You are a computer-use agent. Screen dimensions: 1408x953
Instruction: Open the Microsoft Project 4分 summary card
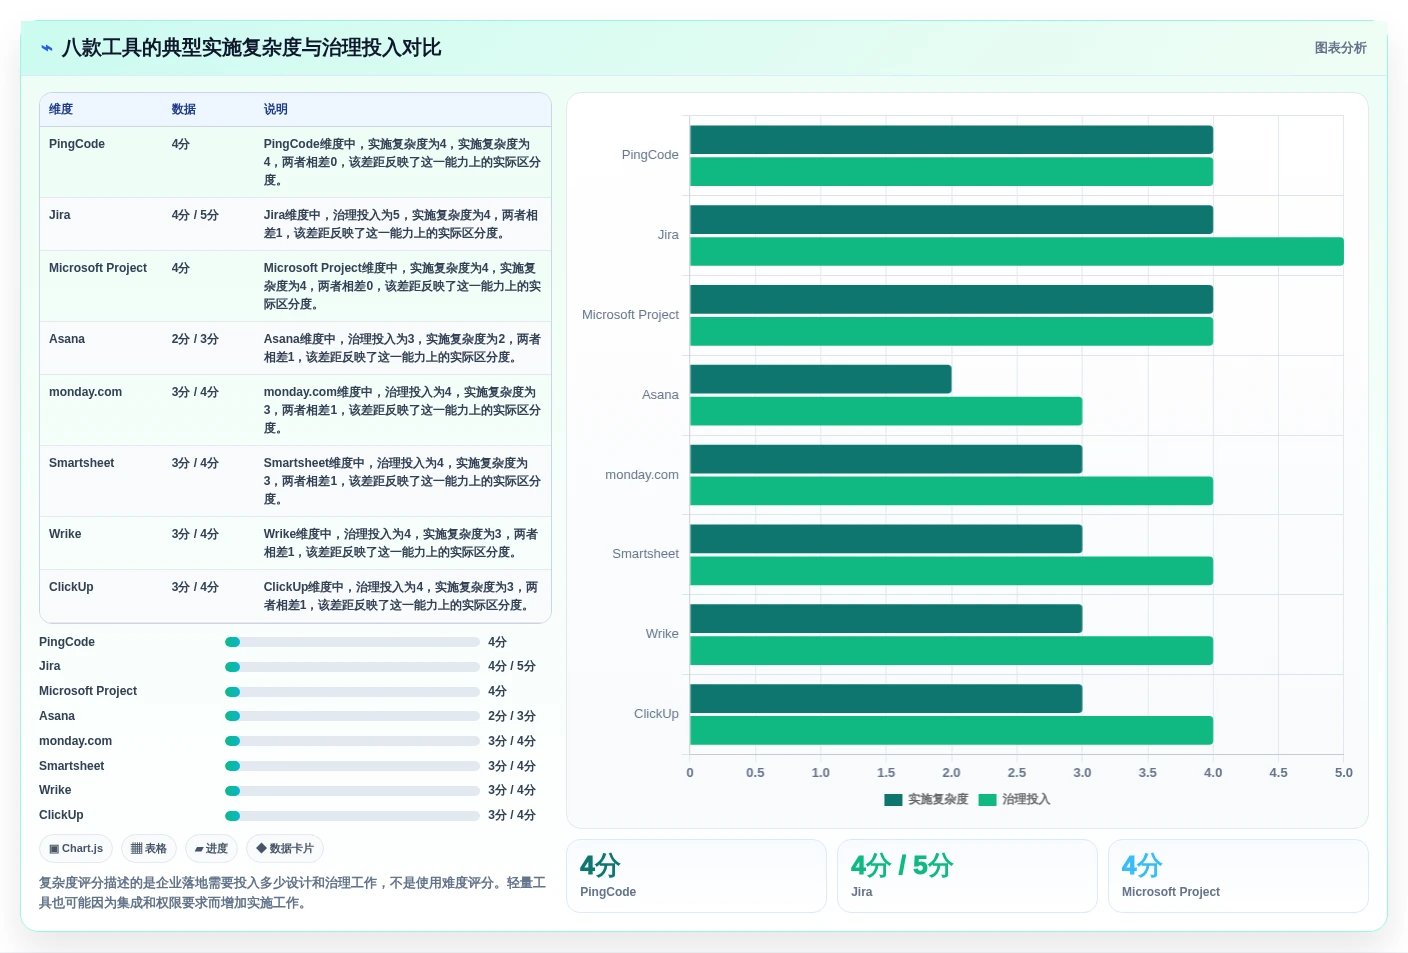(1238, 876)
